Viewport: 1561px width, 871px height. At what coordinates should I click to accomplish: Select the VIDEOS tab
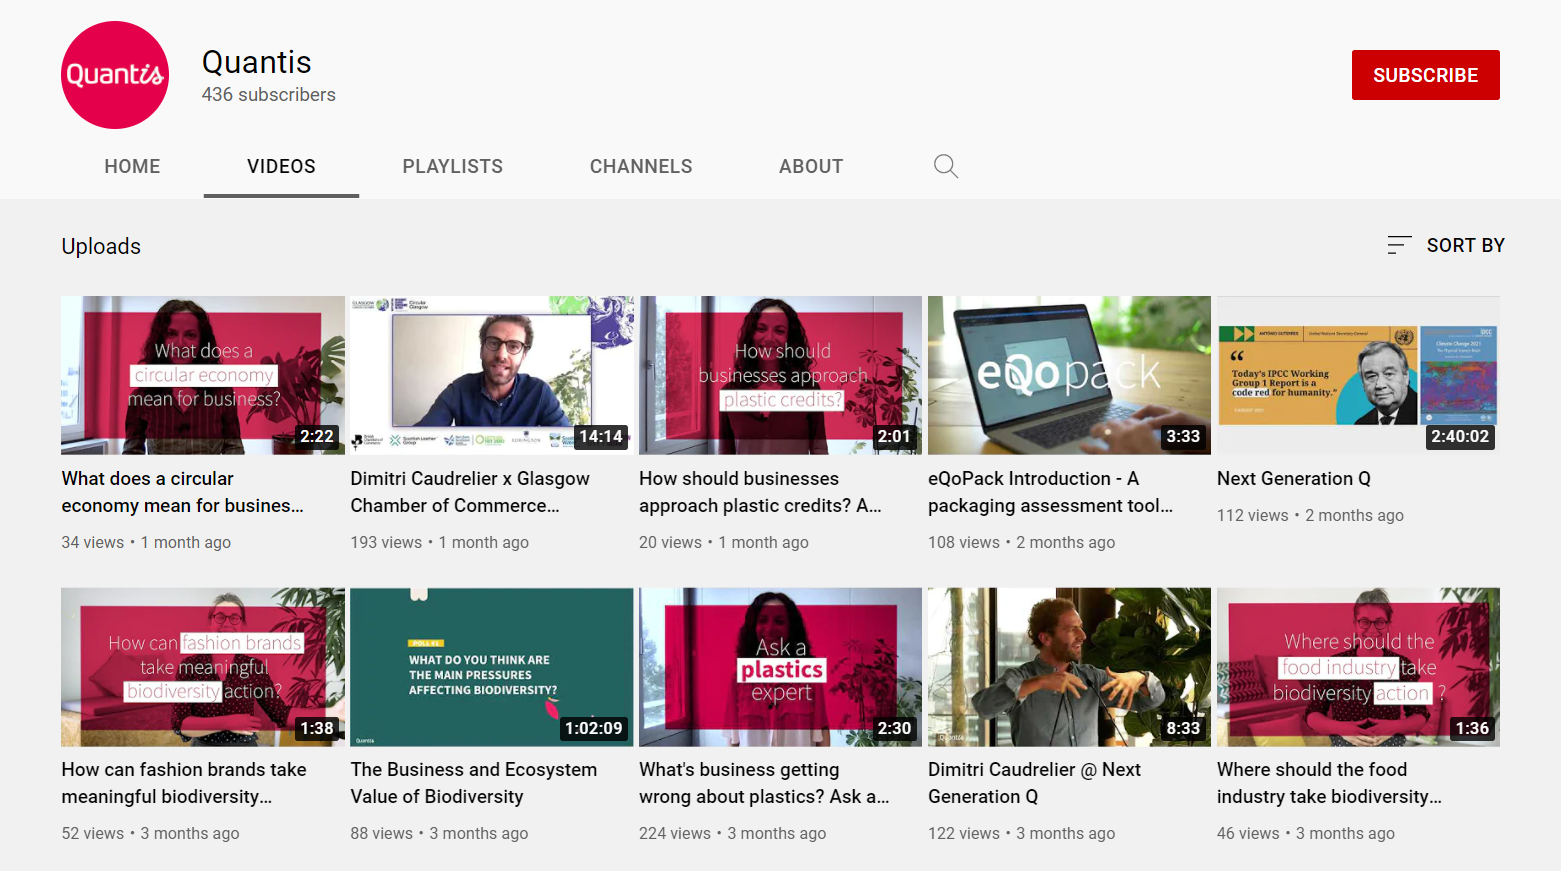pyautogui.click(x=281, y=166)
